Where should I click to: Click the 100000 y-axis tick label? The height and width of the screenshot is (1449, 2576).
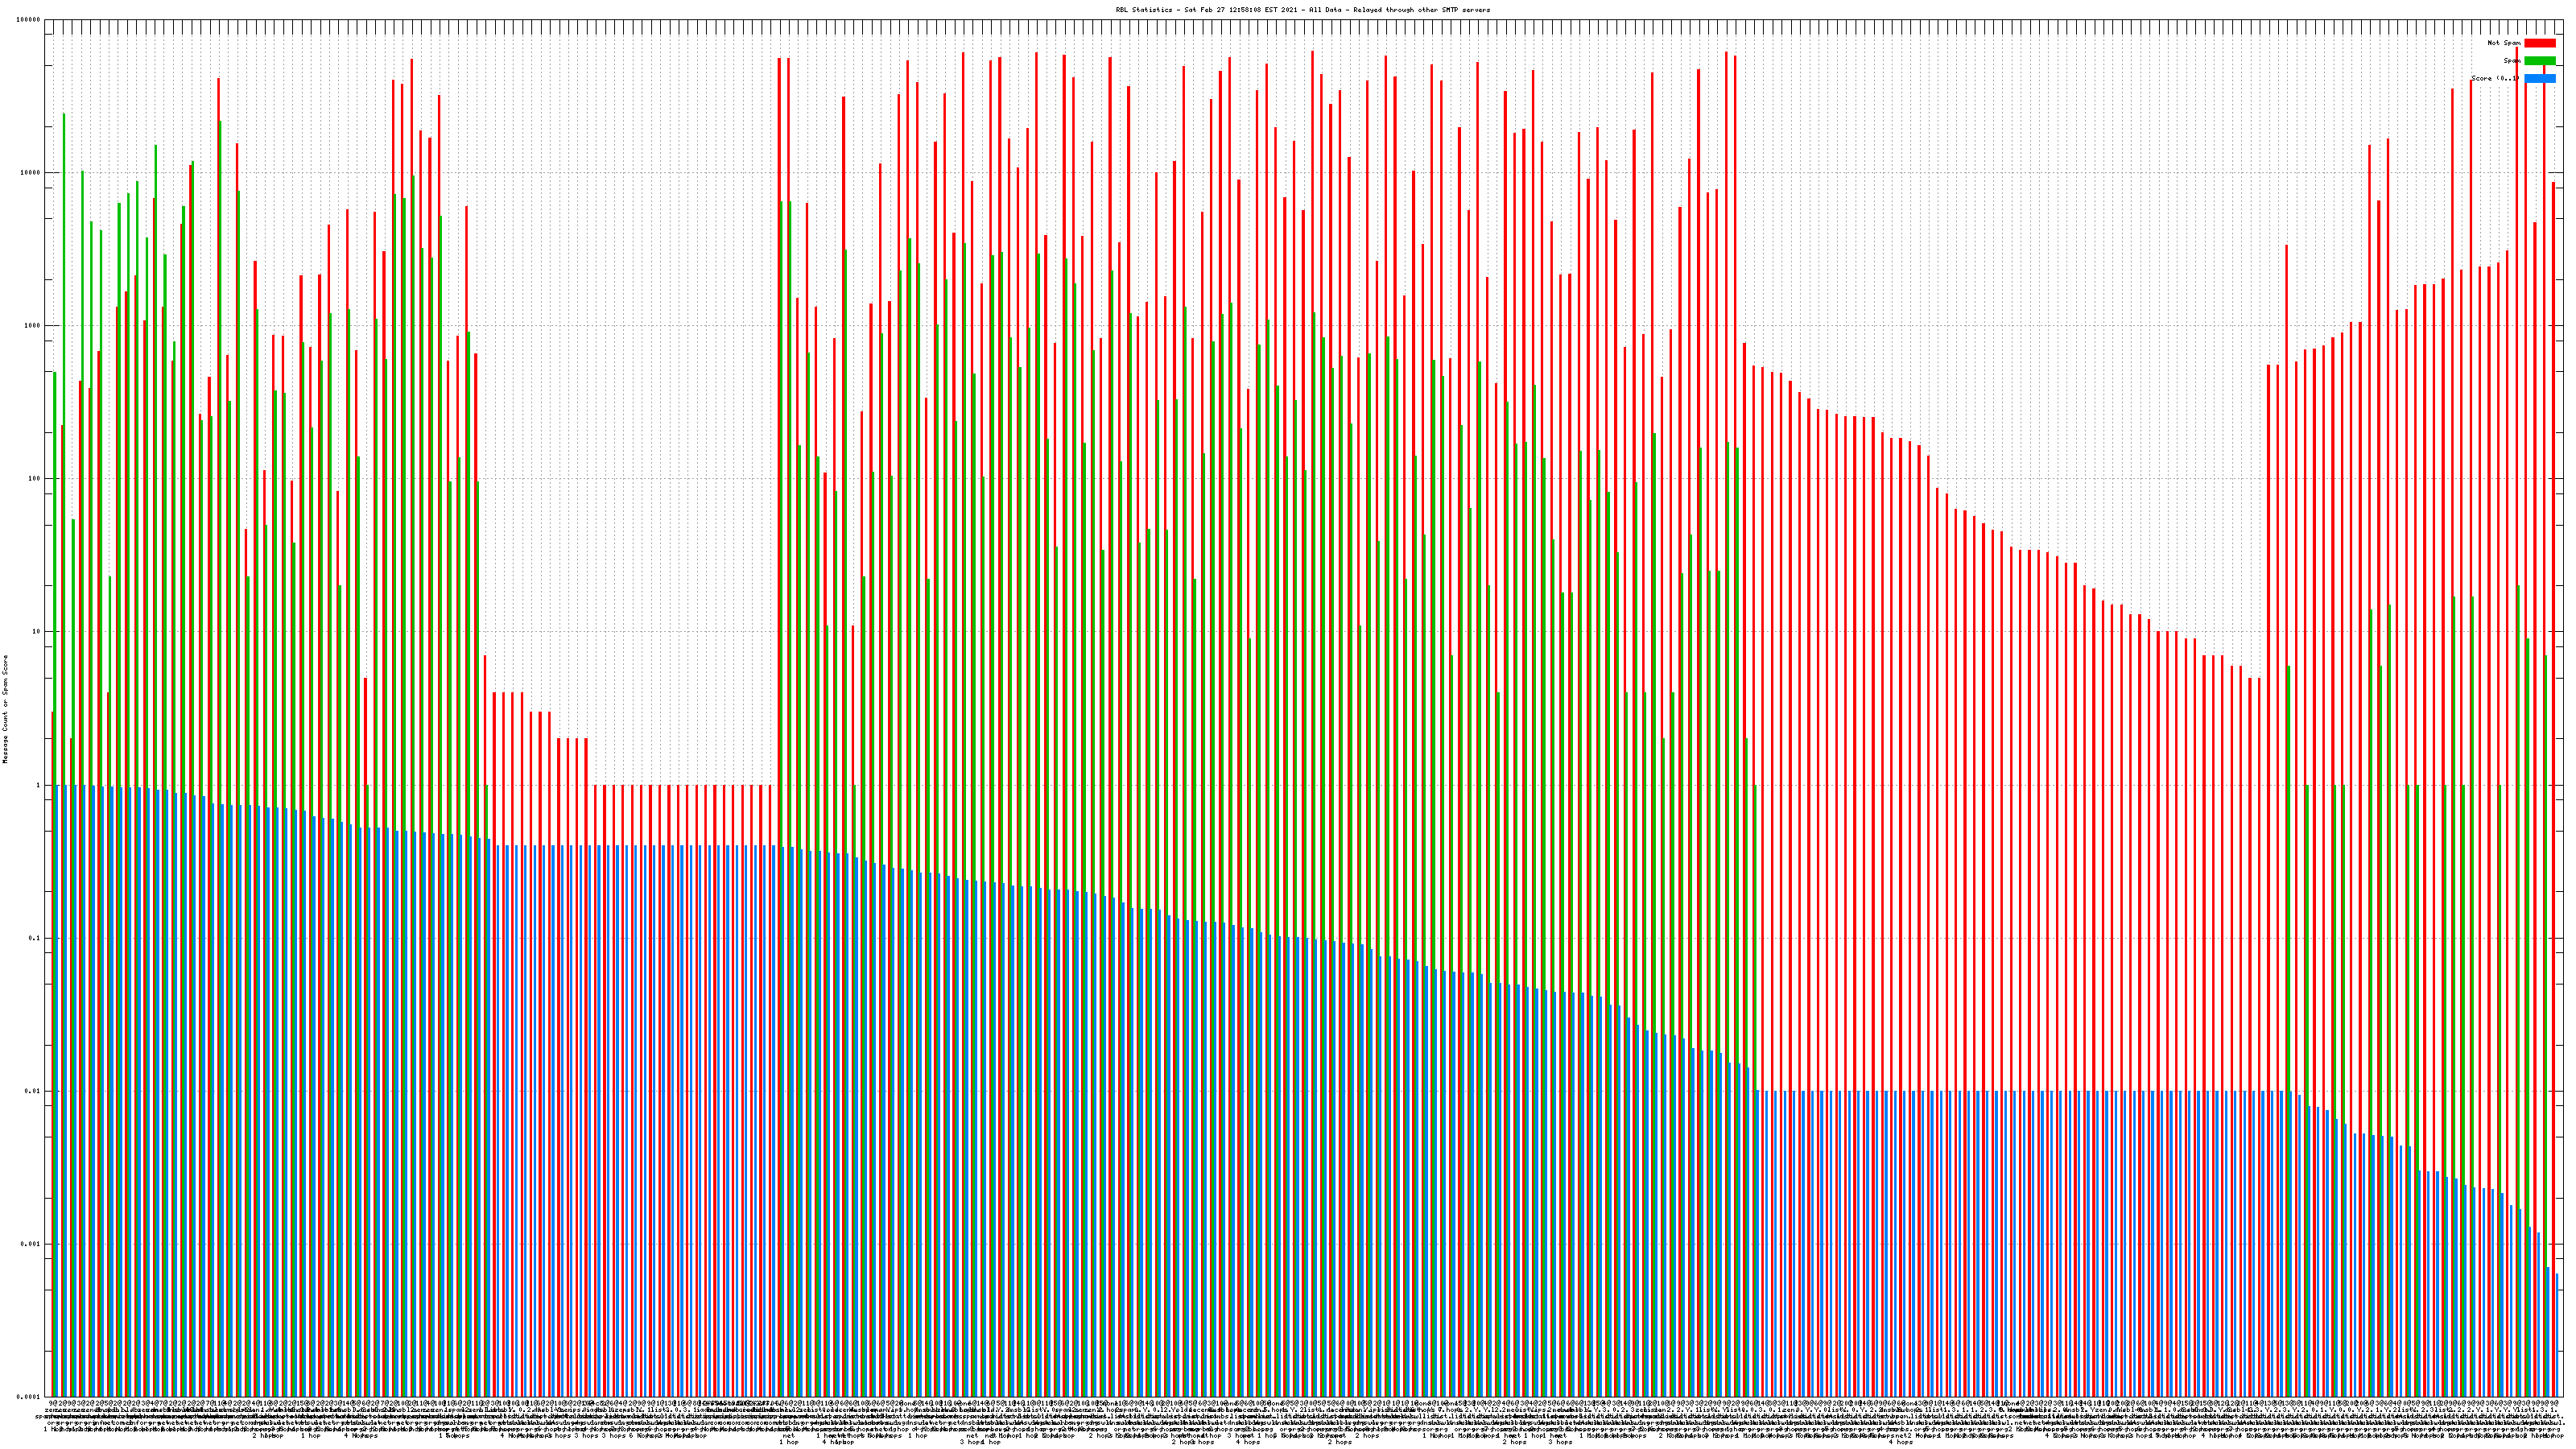pos(29,20)
